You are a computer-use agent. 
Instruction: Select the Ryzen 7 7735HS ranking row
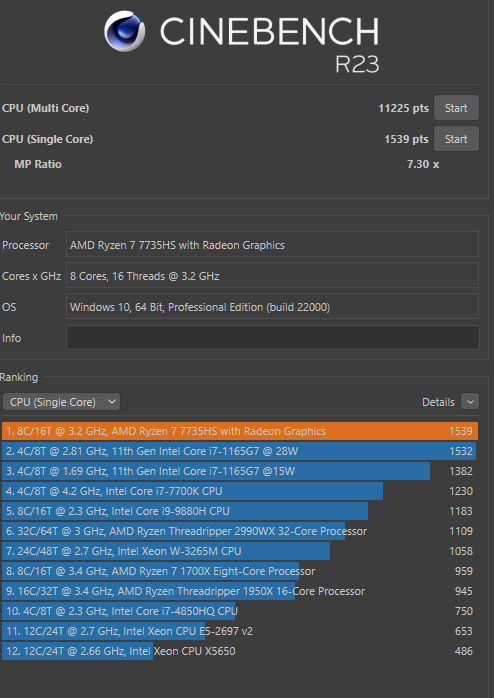tap(240, 431)
